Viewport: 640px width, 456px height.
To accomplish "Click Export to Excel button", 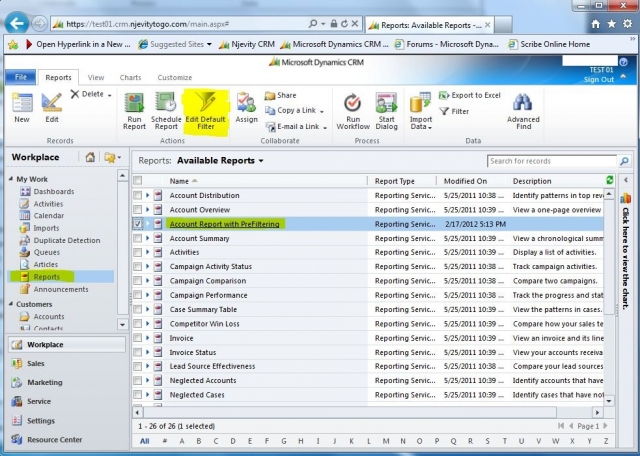I will (468, 95).
